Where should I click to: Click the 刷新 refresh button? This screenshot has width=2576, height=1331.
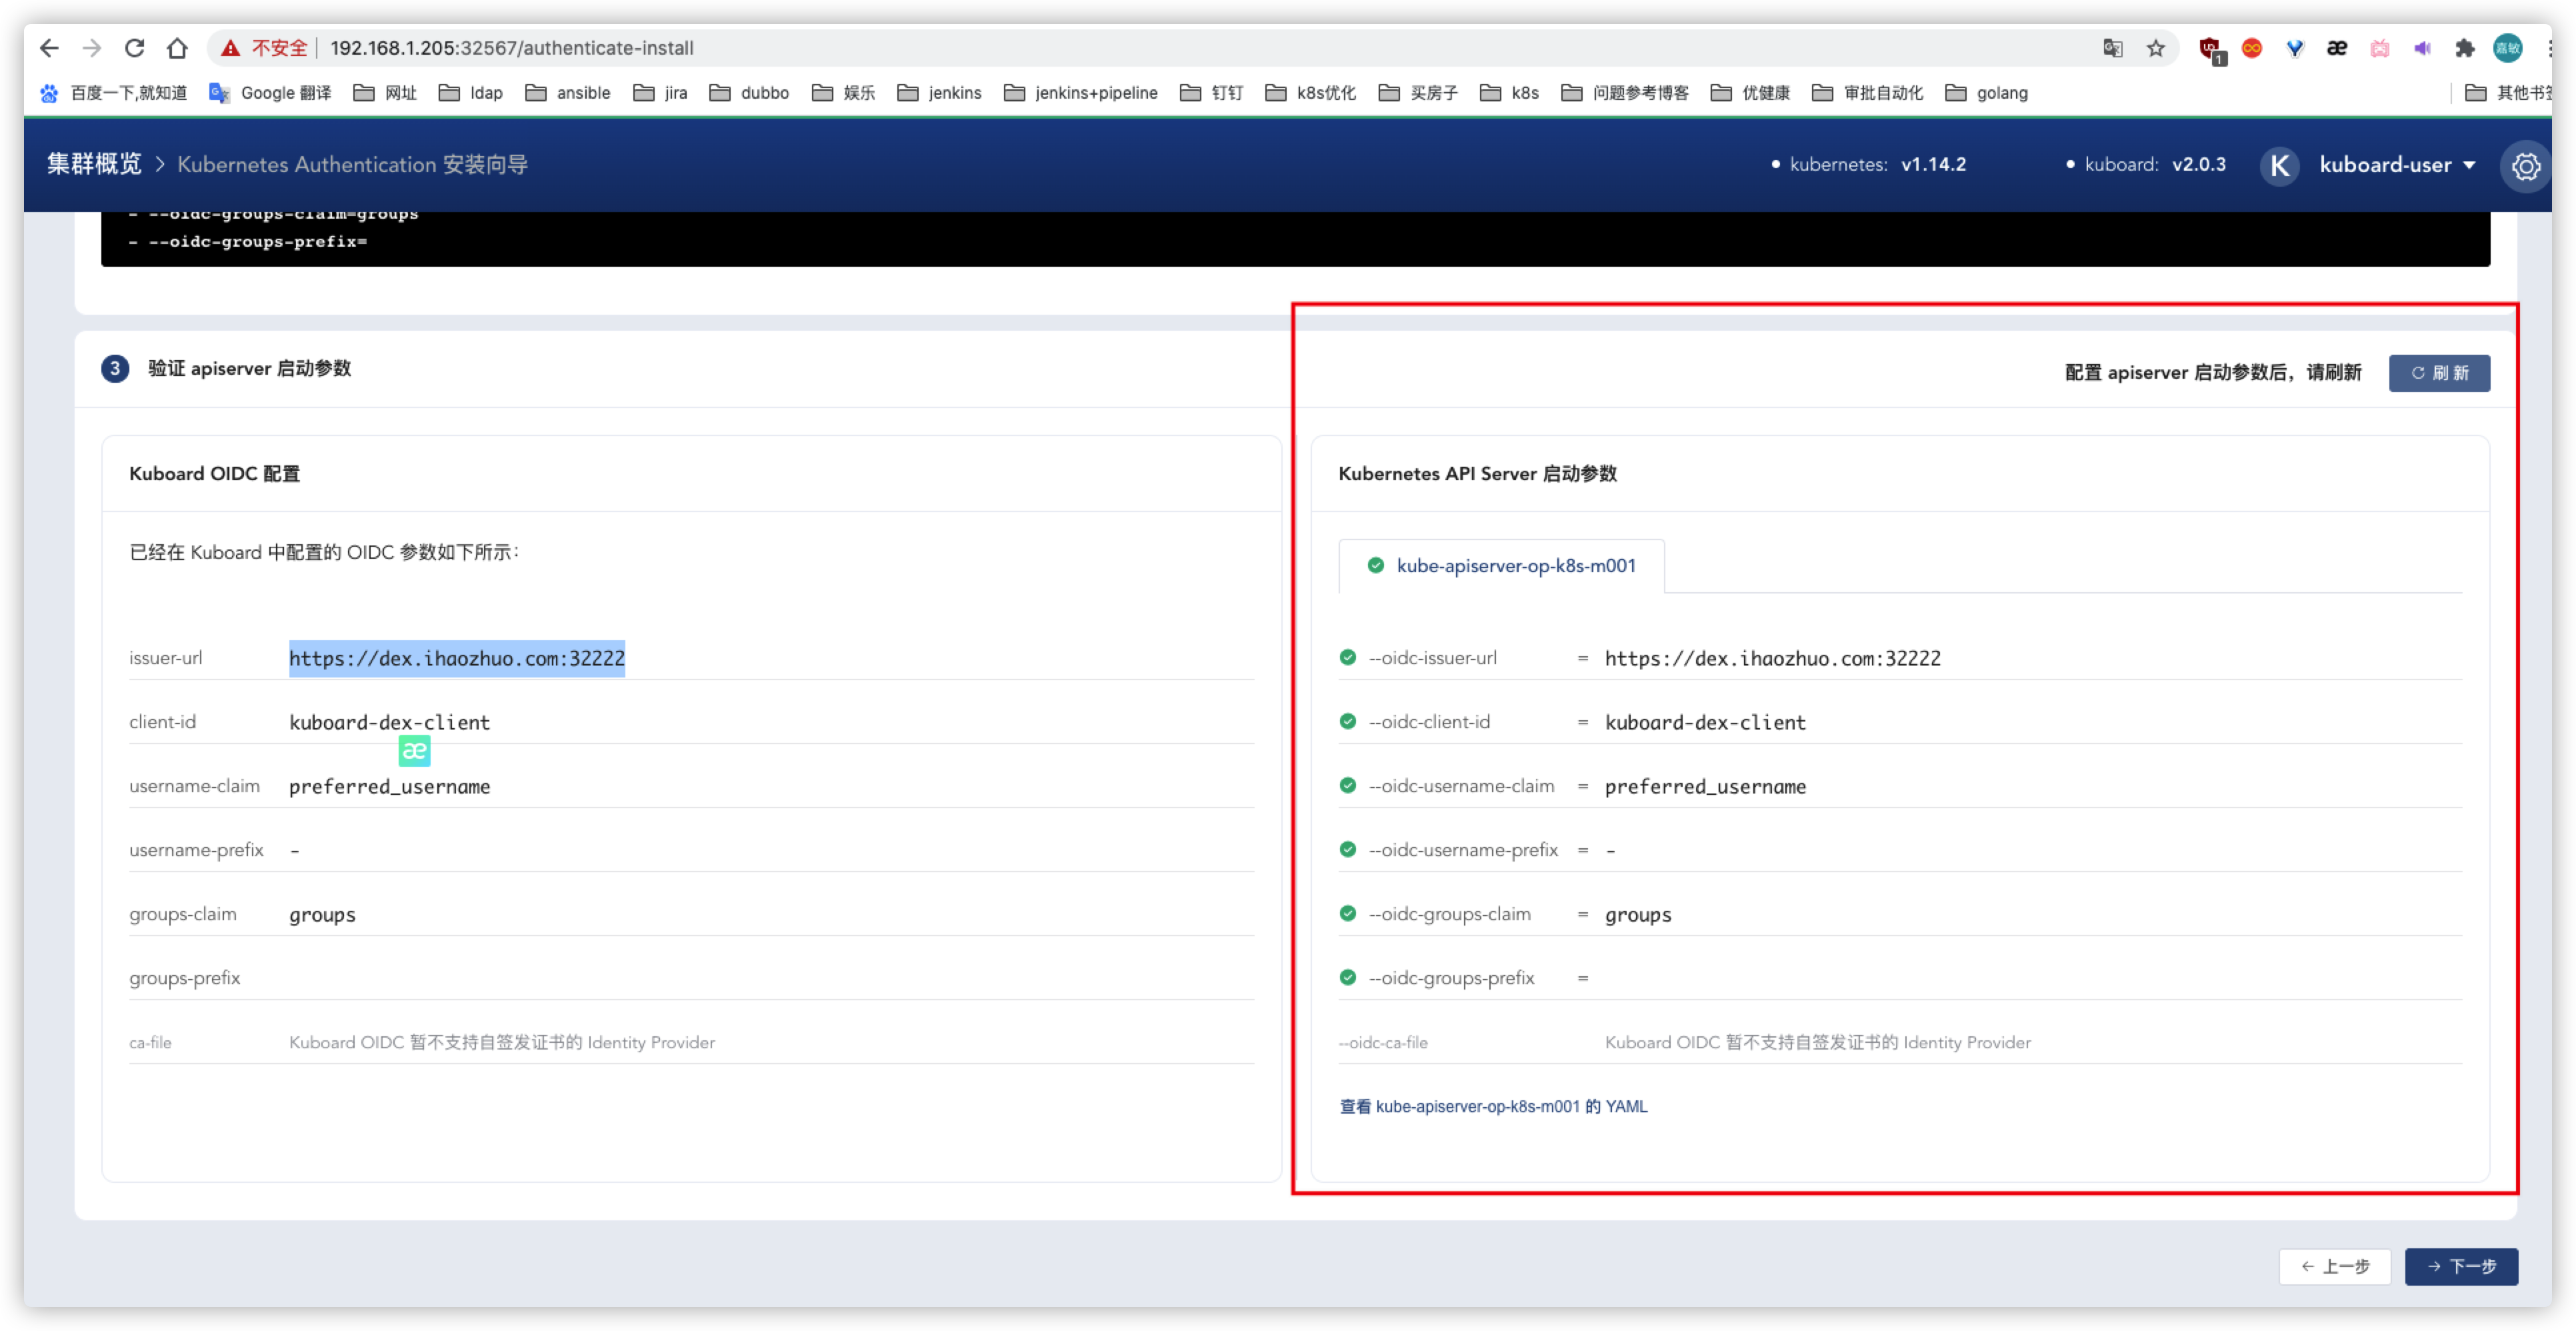(2439, 373)
